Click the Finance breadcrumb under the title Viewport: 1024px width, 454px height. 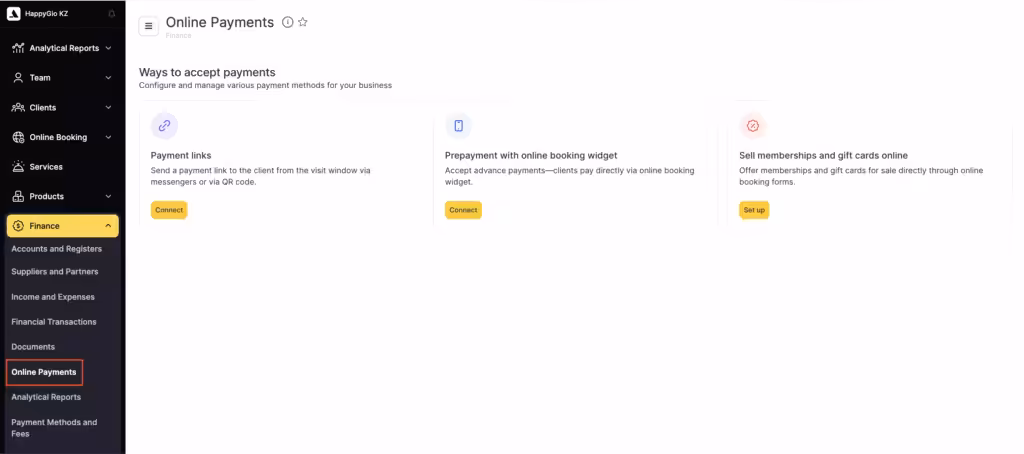(x=178, y=36)
